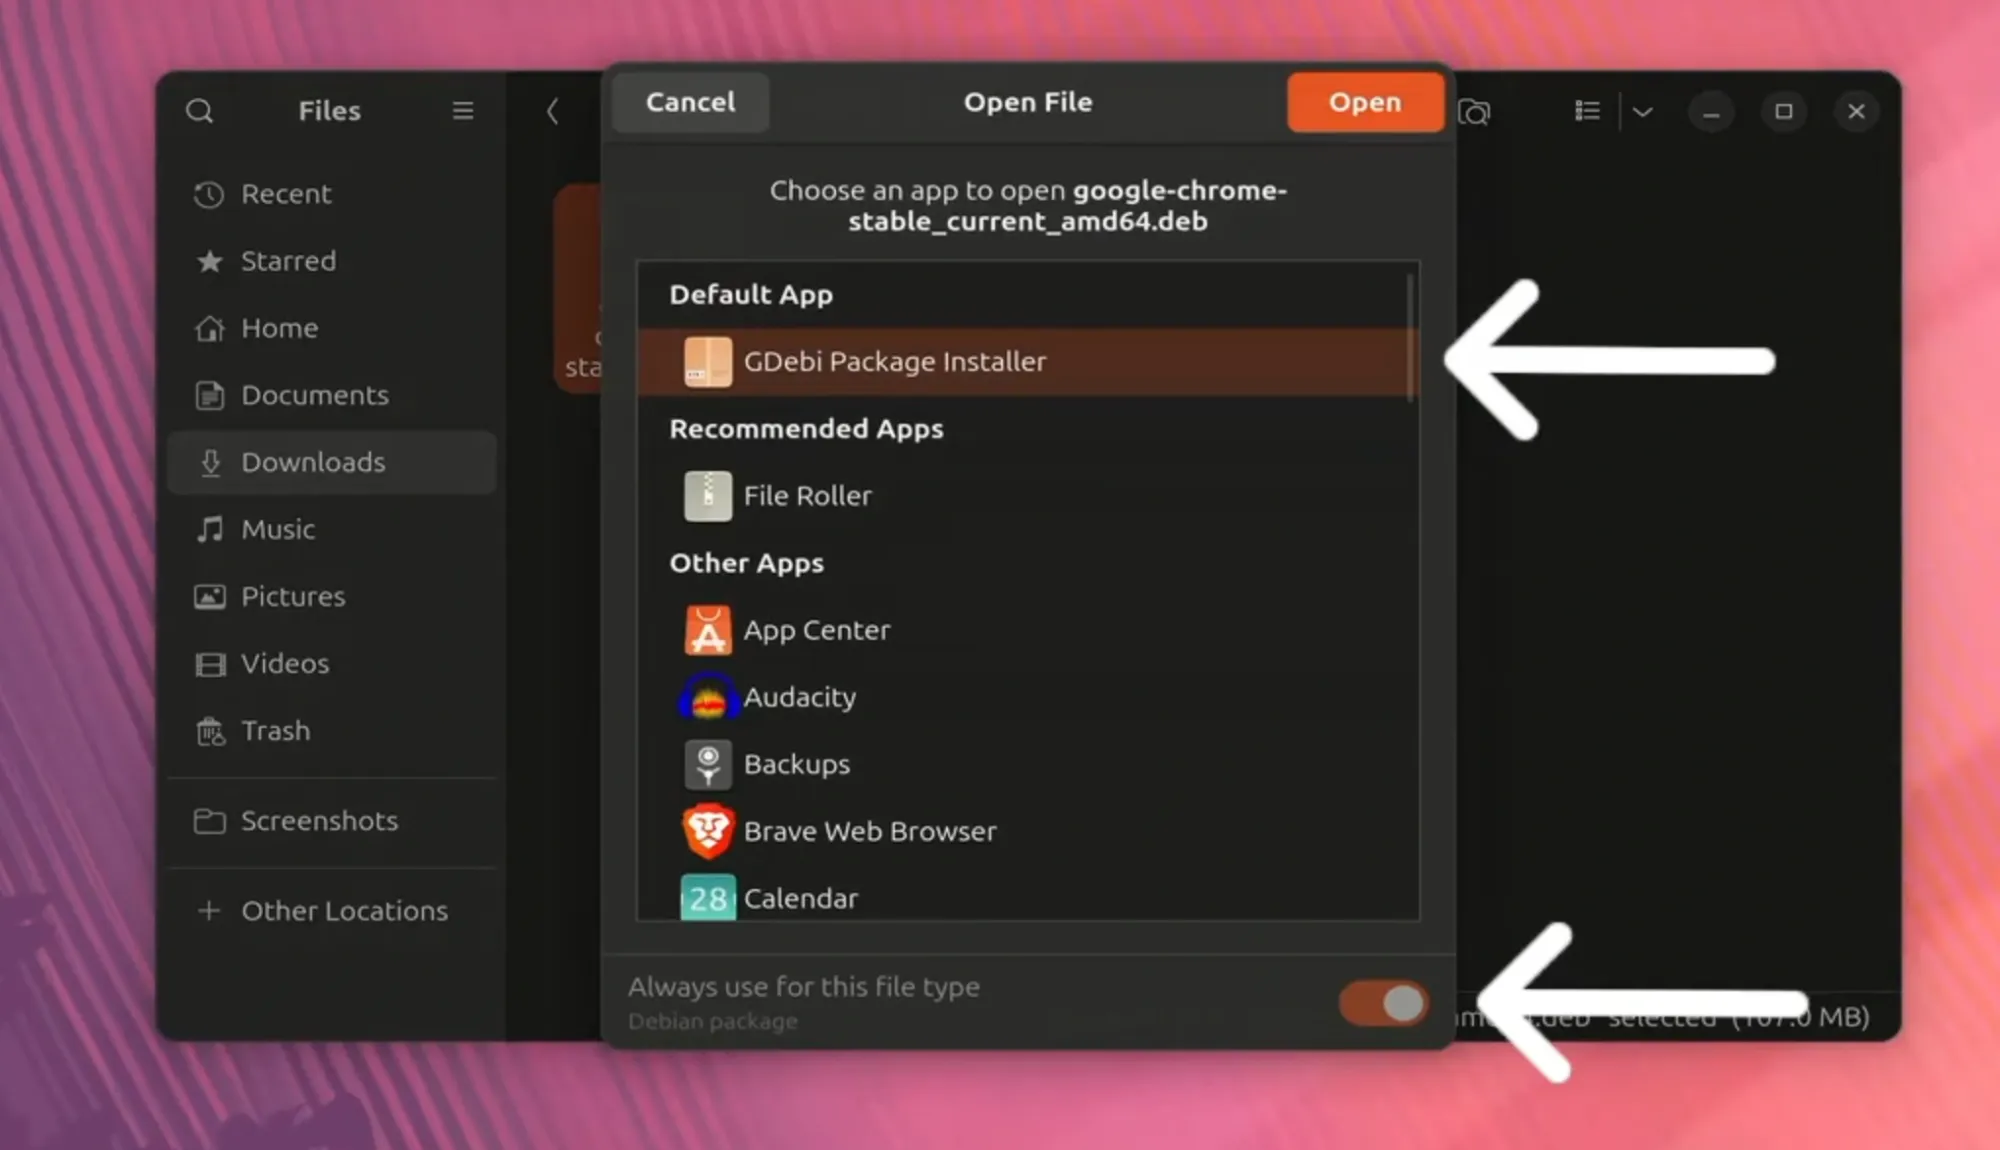Open the hamburger menu in Files
This screenshot has height=1150, width=2000.
pyautogui.click(x=462, y=110)
